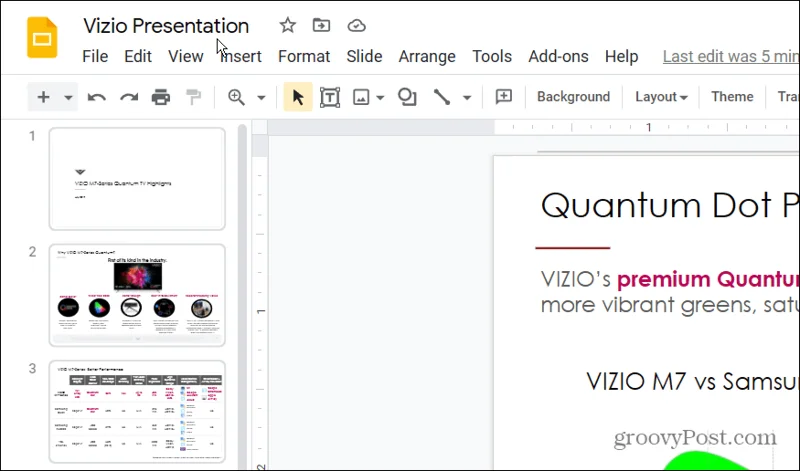Open the File menu
800x471 pixels.
95,56
